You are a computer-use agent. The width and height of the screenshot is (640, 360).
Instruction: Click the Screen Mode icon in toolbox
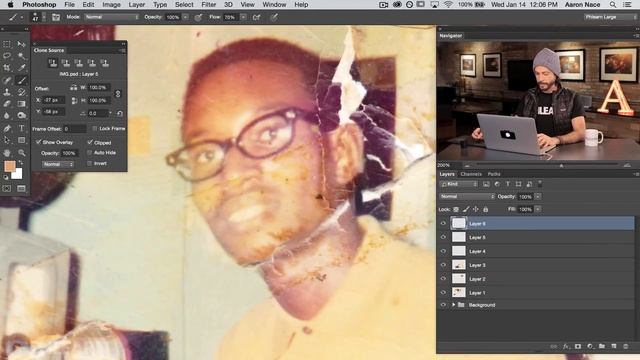[x=21, y=189]
